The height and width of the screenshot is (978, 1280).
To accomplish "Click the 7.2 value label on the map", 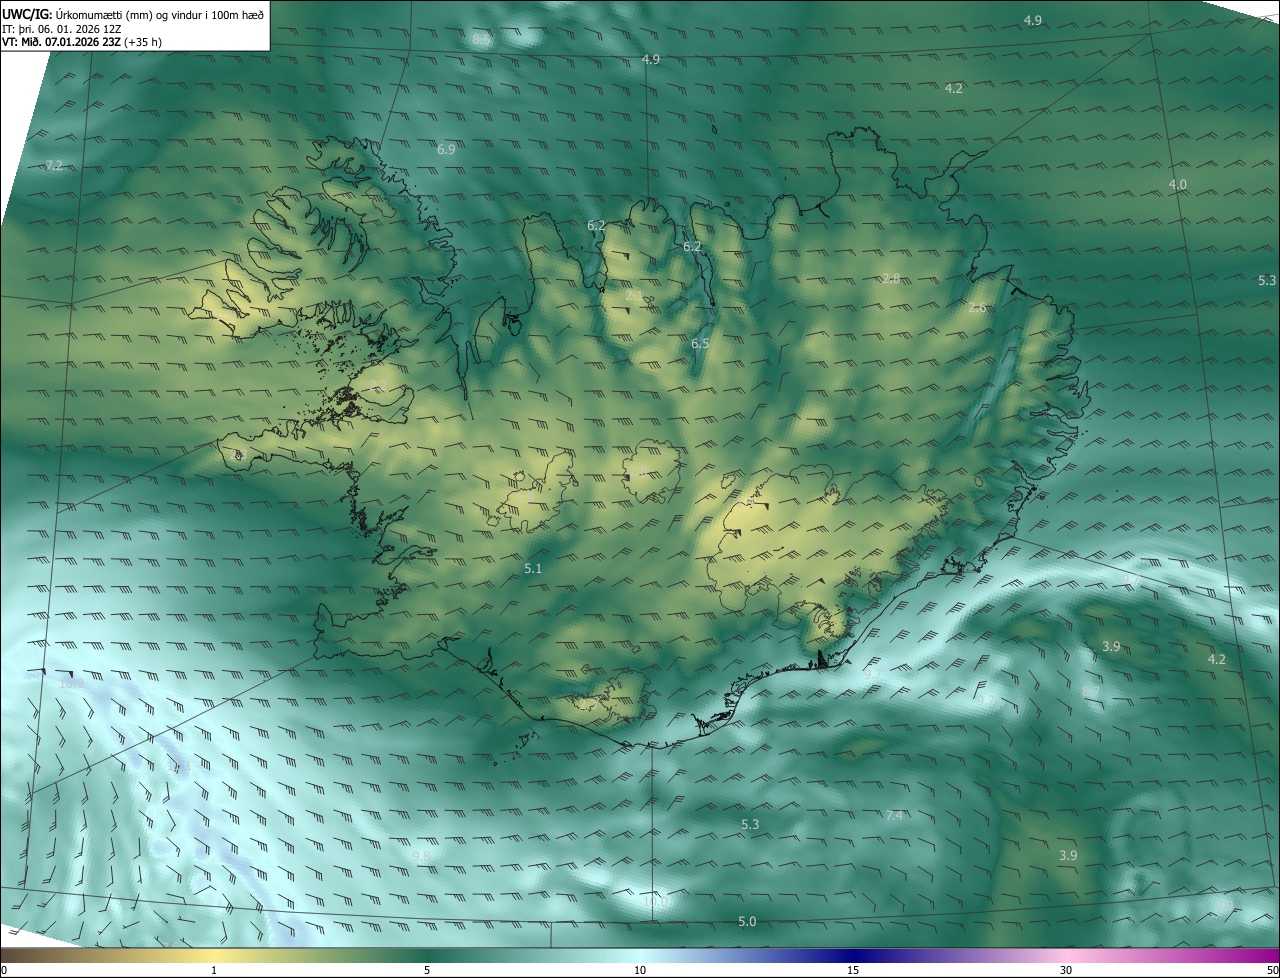I will [x=54, y=165].
